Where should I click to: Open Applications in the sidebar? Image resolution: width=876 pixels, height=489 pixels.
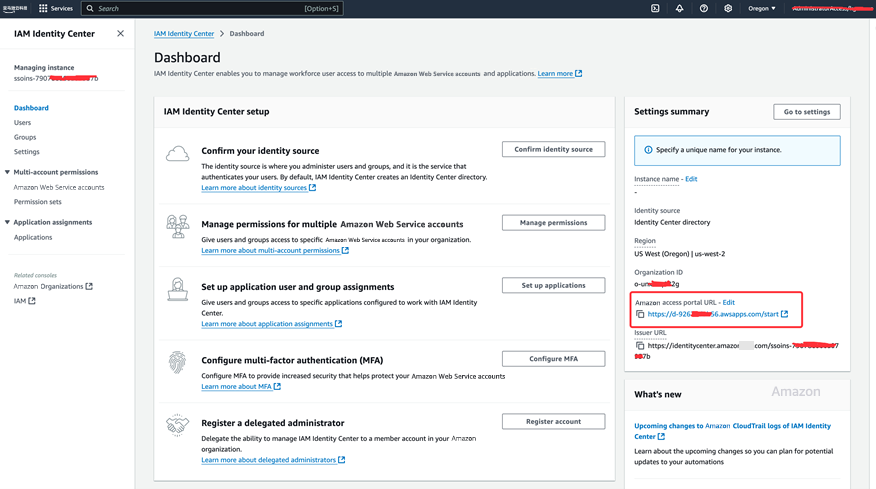(33, 237)
